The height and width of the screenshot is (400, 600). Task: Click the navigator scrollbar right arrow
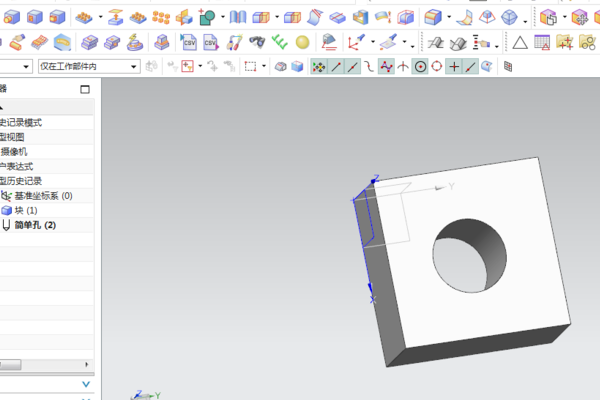point(86,364)
